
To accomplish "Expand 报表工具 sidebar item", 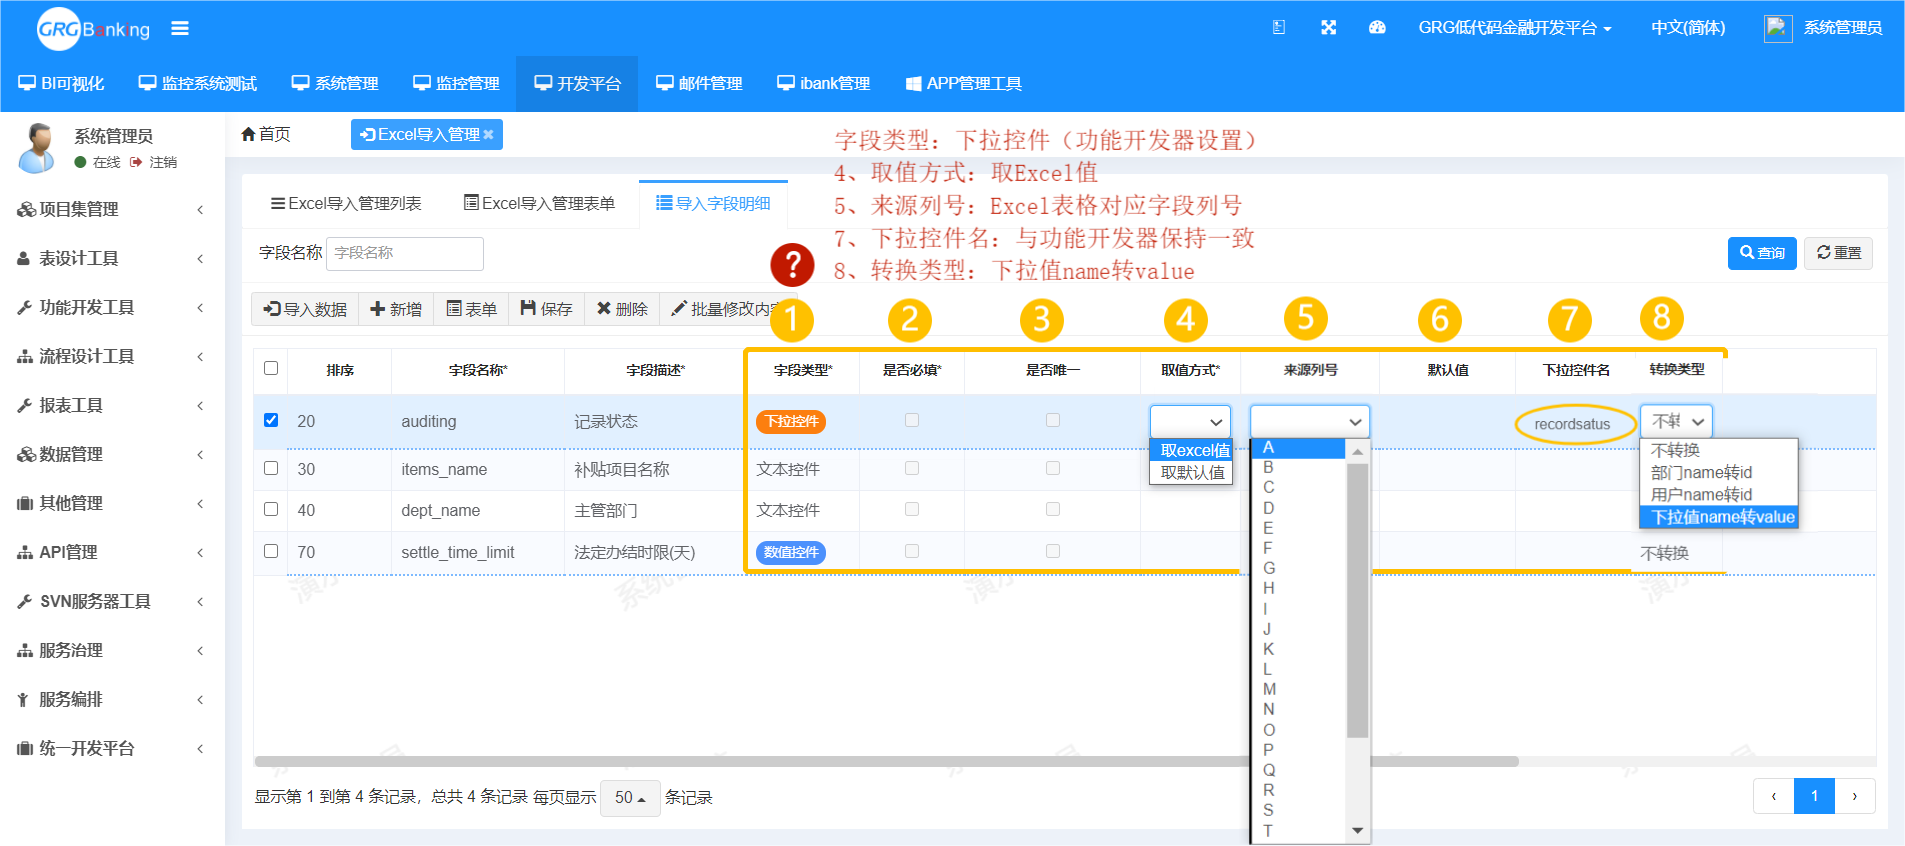I will click(x=112, y=405).
